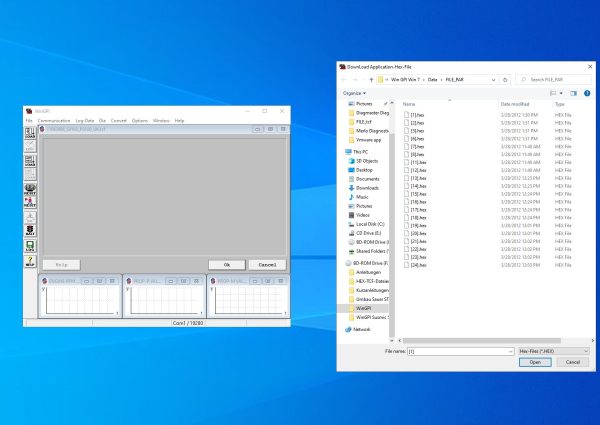Open the Hex-Files (*.HEX) file type dropdown
The image size is (600, 425).
tap(553, 351)
